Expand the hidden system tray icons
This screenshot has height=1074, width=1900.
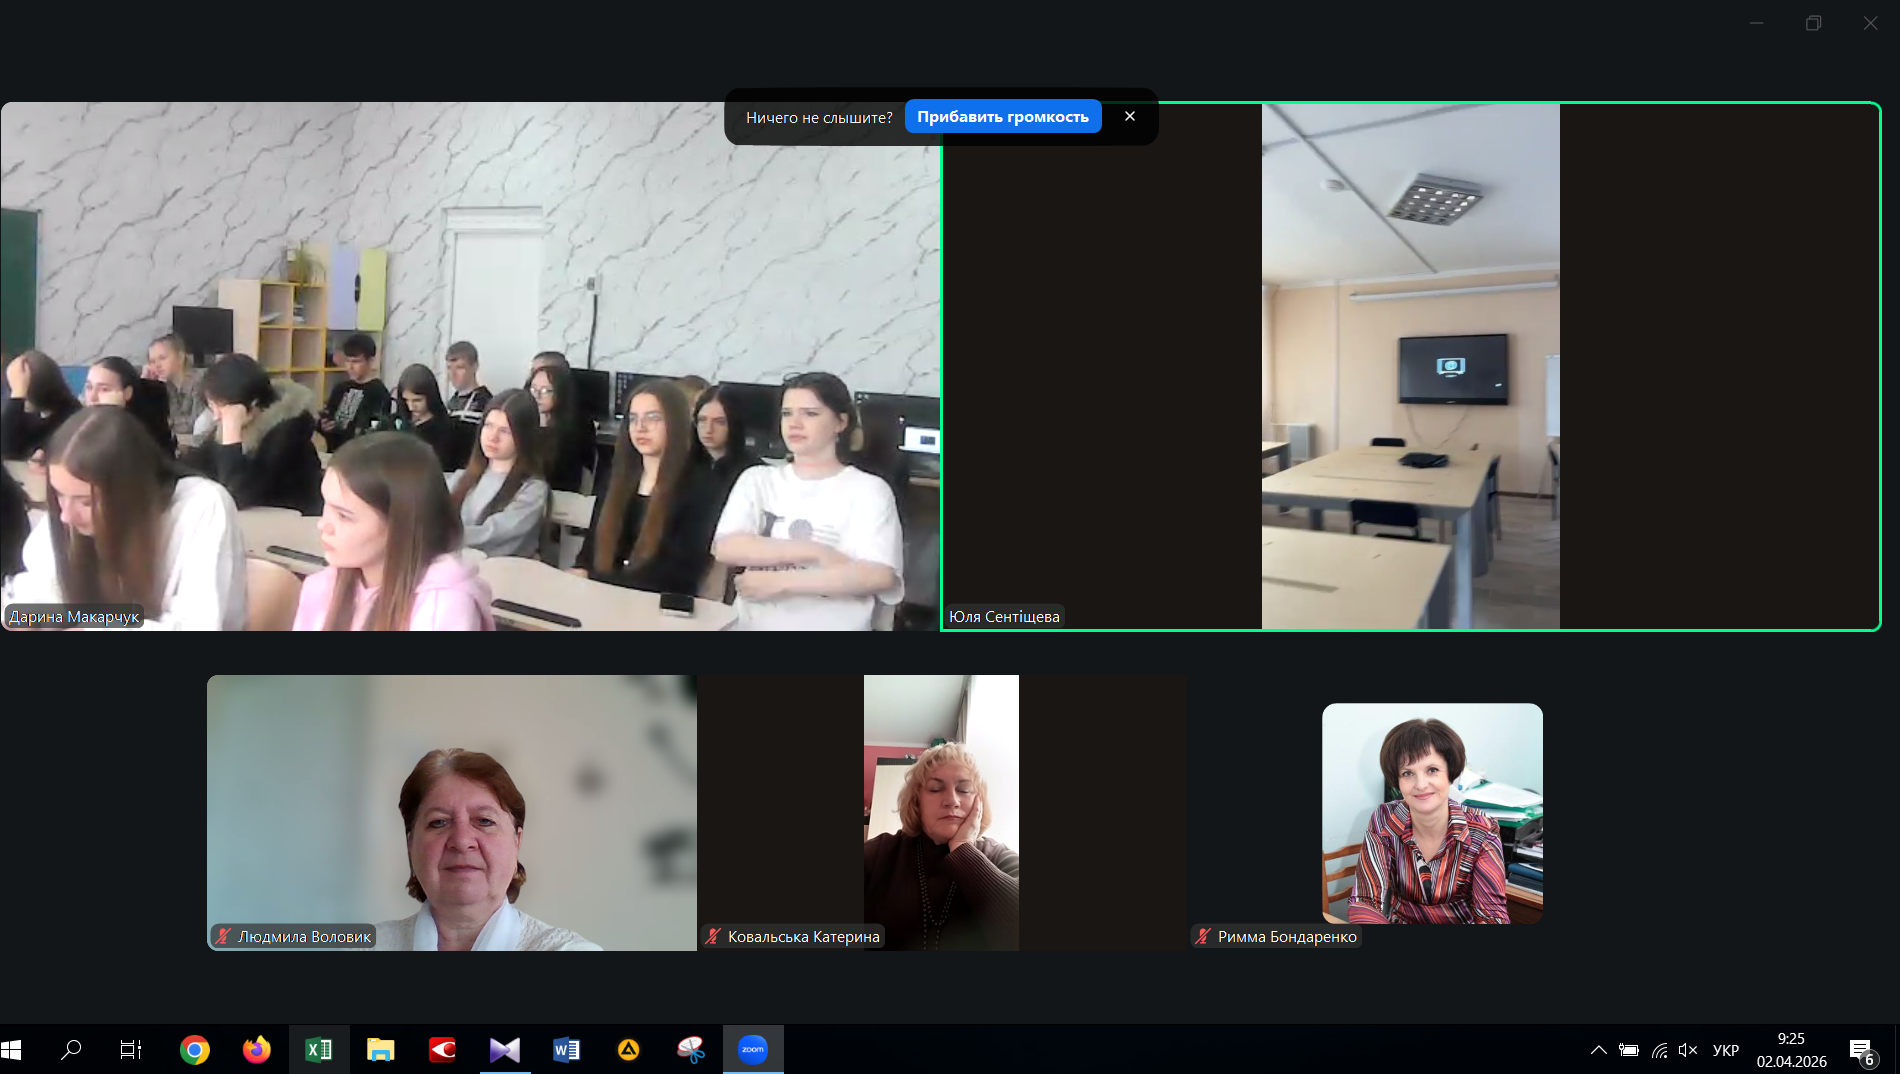point(1598,1050)
